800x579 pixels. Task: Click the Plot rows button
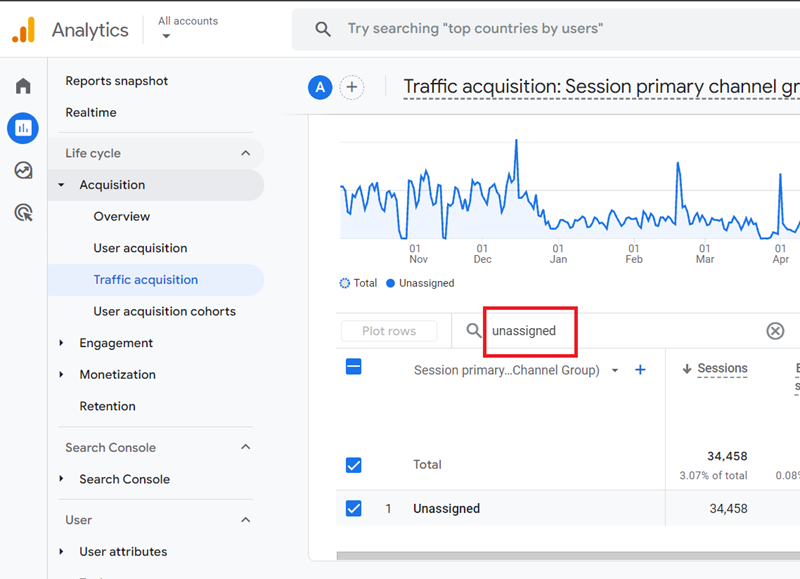389,330
